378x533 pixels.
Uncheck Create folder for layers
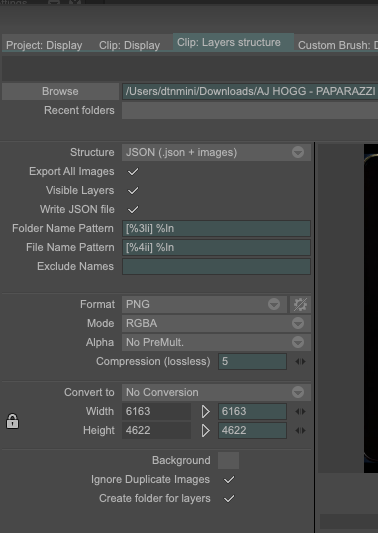coord(229,499)
